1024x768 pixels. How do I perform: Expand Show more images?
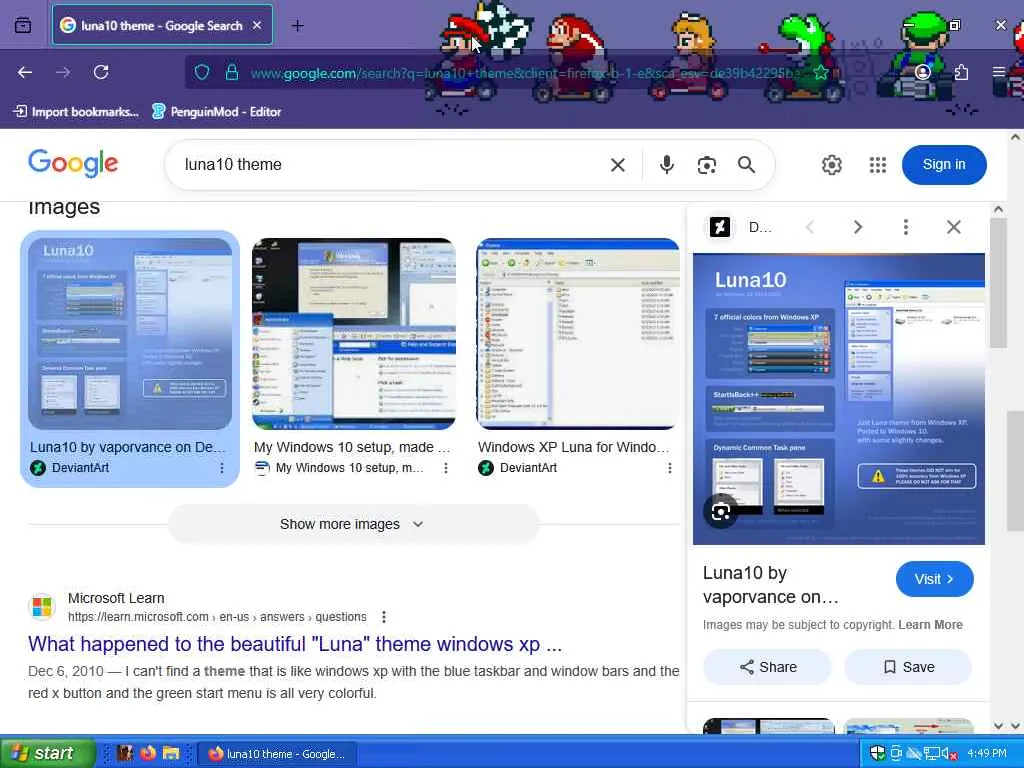[353, 524]
